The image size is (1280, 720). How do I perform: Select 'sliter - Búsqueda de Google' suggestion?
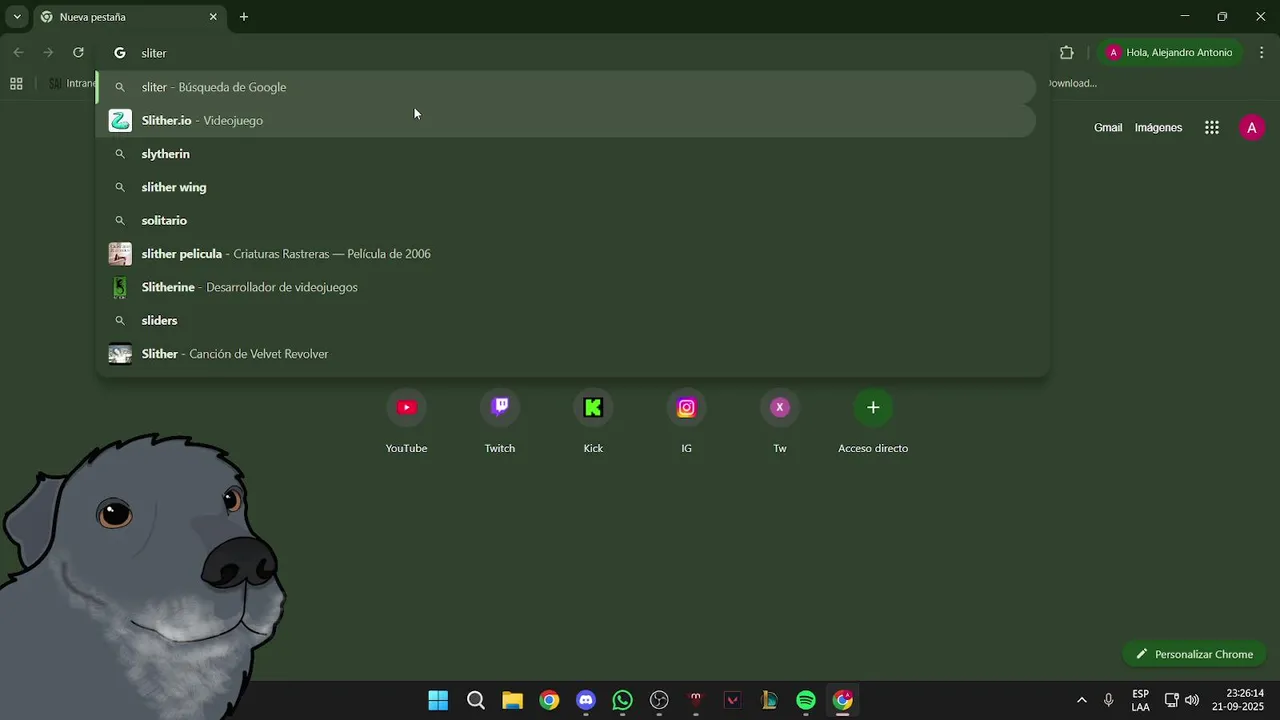point(566,87)
